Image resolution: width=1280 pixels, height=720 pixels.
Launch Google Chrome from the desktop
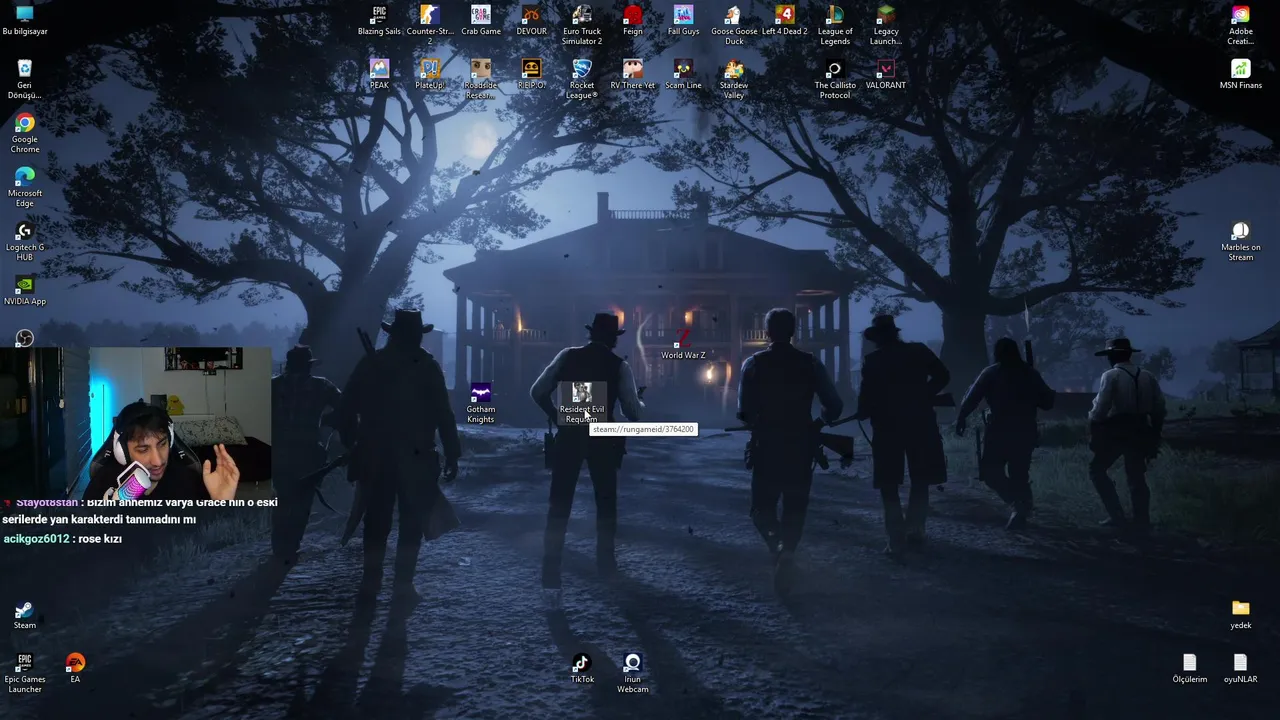click(x=25, y=133)
